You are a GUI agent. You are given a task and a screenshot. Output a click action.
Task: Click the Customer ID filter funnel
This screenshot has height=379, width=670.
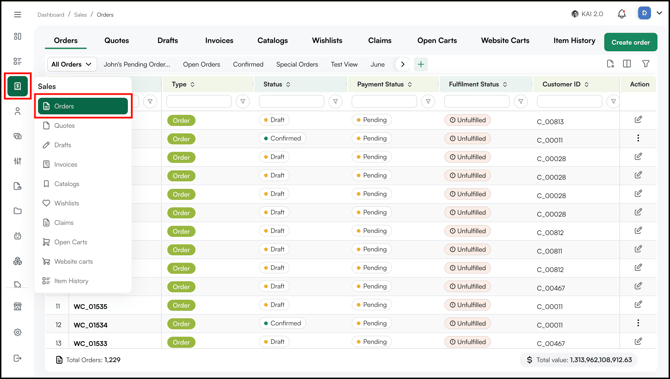(x=613, y=101)
